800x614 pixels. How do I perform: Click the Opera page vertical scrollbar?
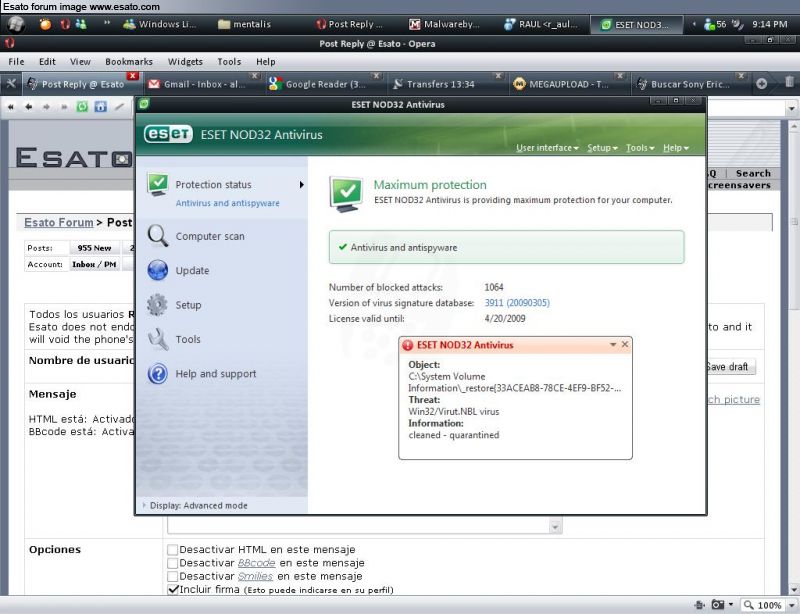pos(794,357)
